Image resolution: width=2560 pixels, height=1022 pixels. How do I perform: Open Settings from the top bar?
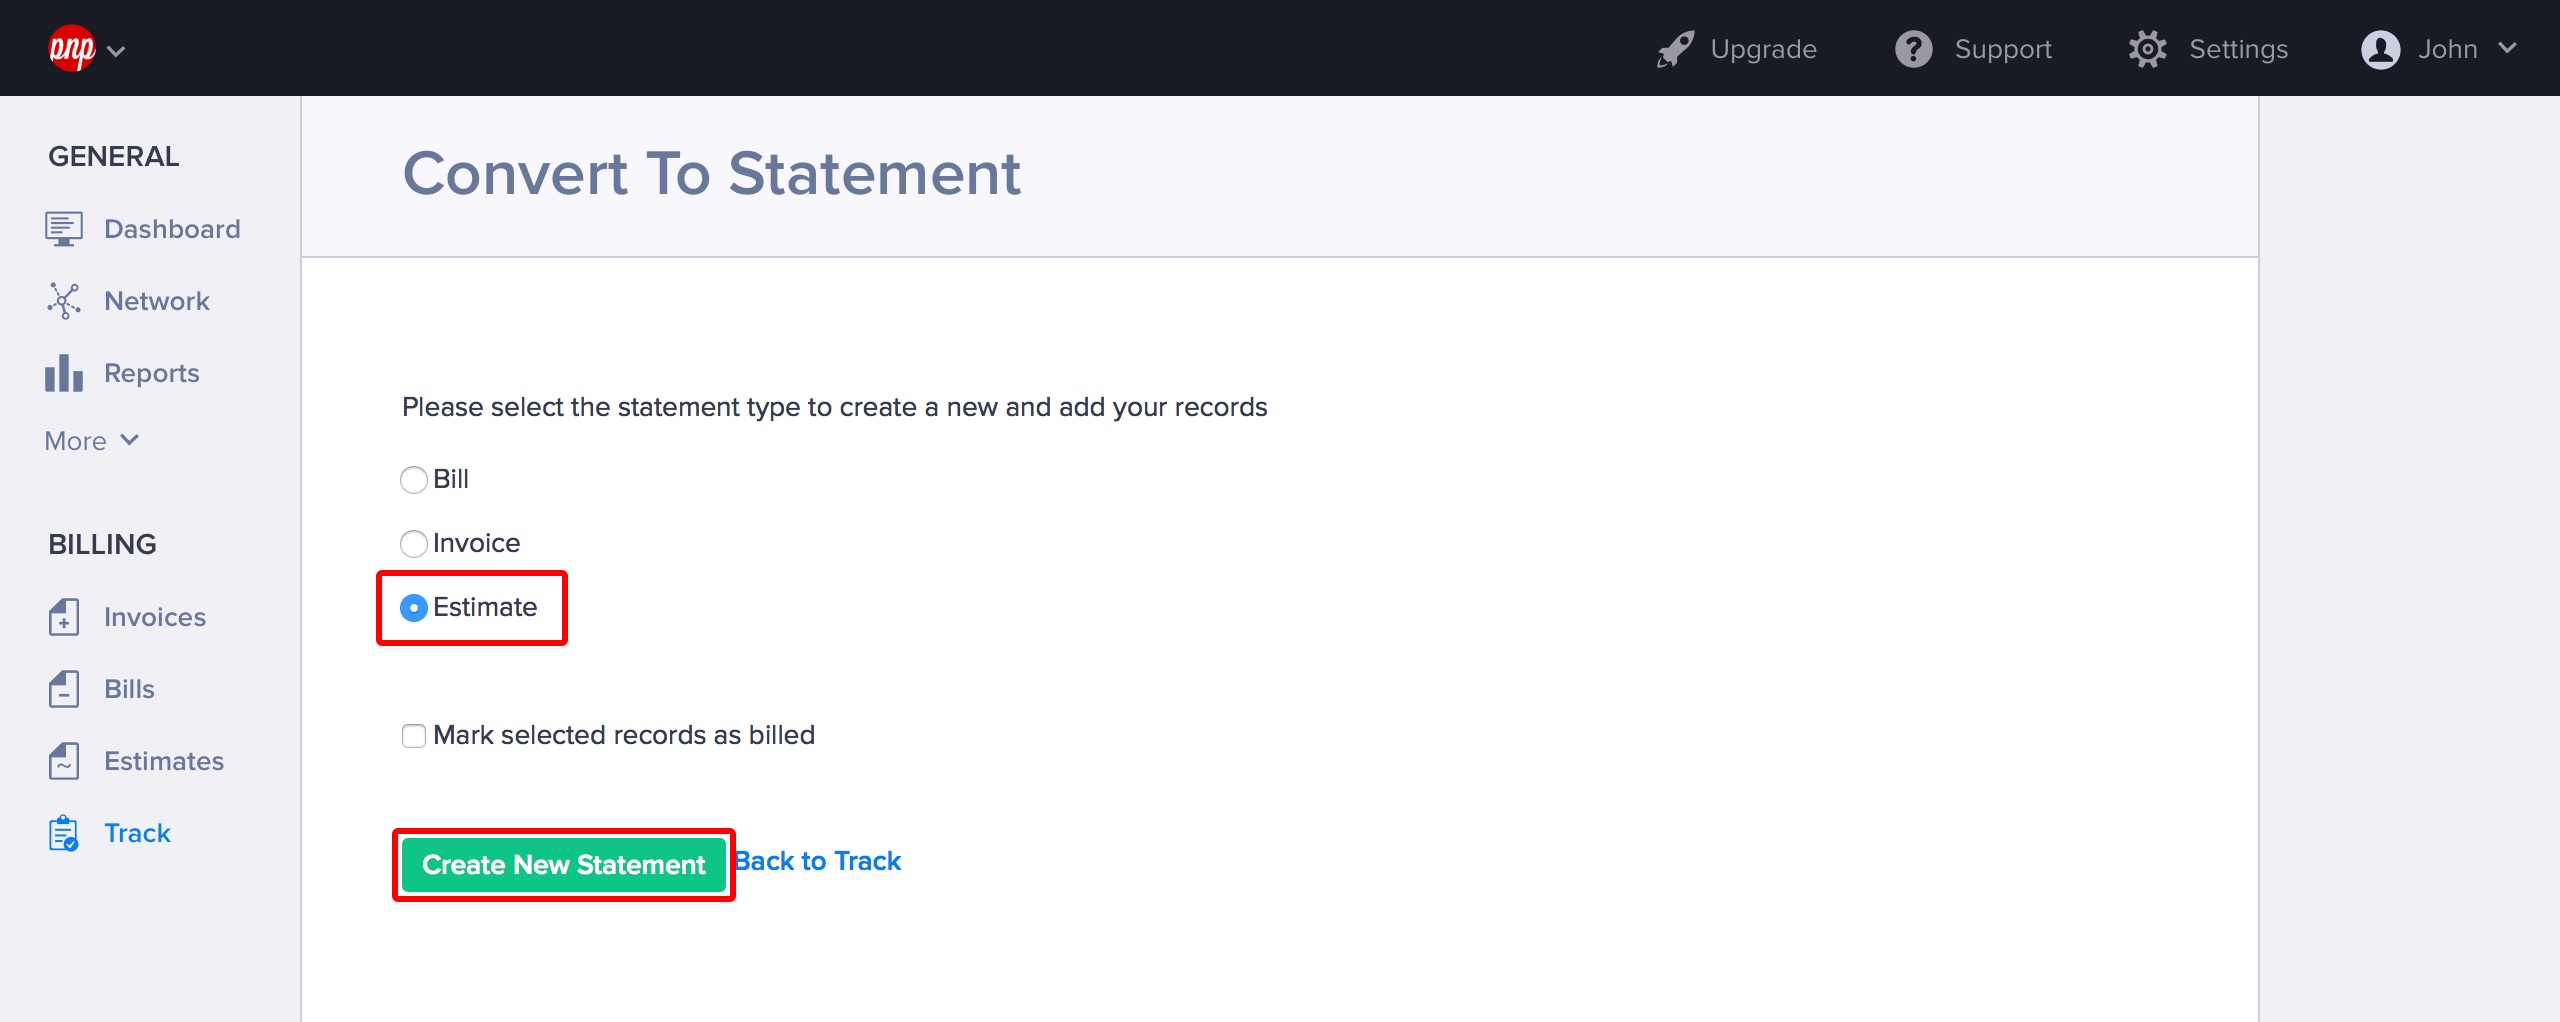(2208, 49)
